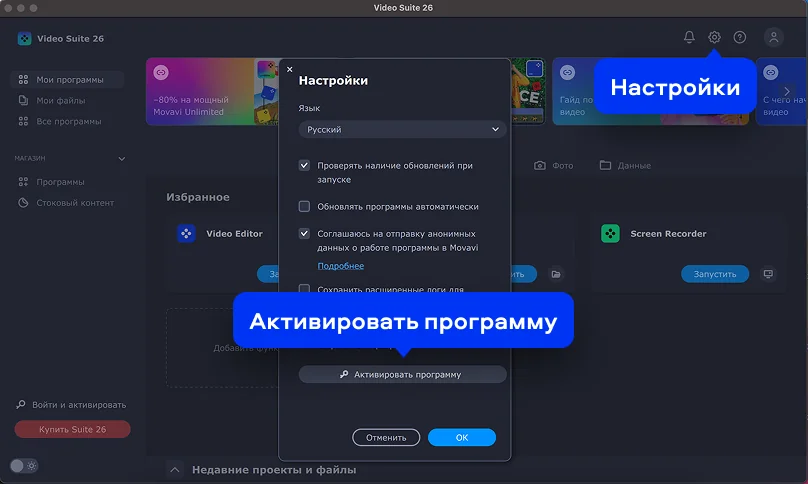Open the notifications bell icon
This screenshot has height=484, width=808.
tap(689, 37)
